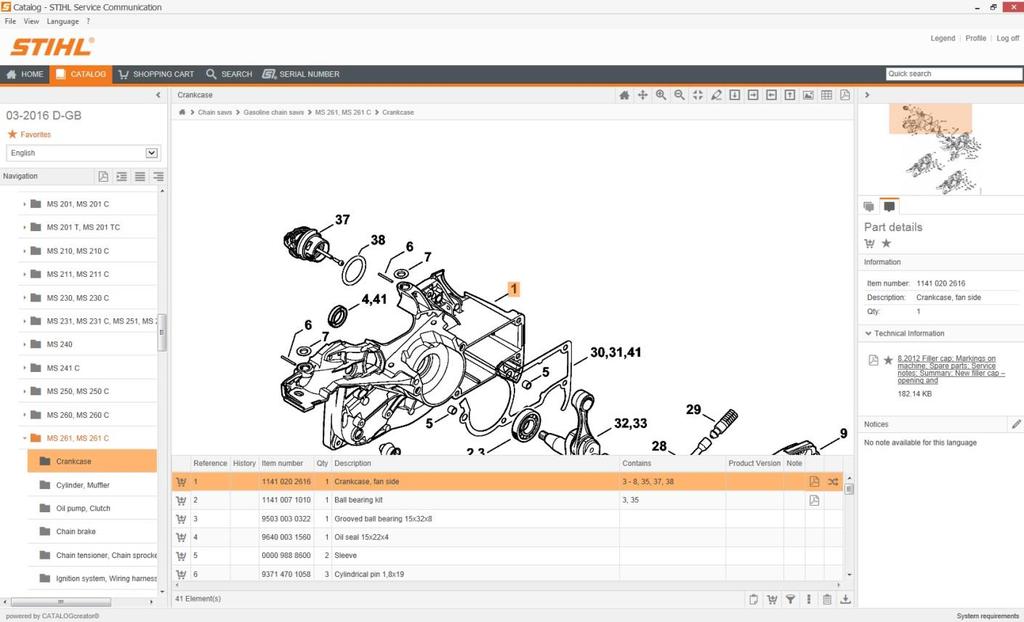Click the diagram overview thumbnail
1024x622 pixels.
point(941,150)
